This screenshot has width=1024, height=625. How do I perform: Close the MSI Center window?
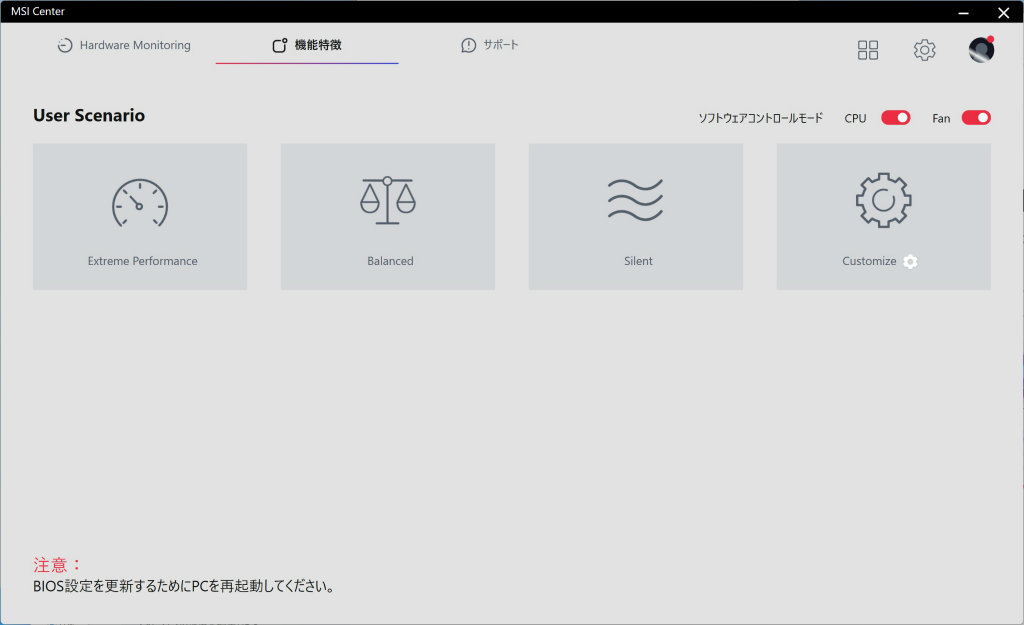pyautogui.click(x=1004, y=12)
